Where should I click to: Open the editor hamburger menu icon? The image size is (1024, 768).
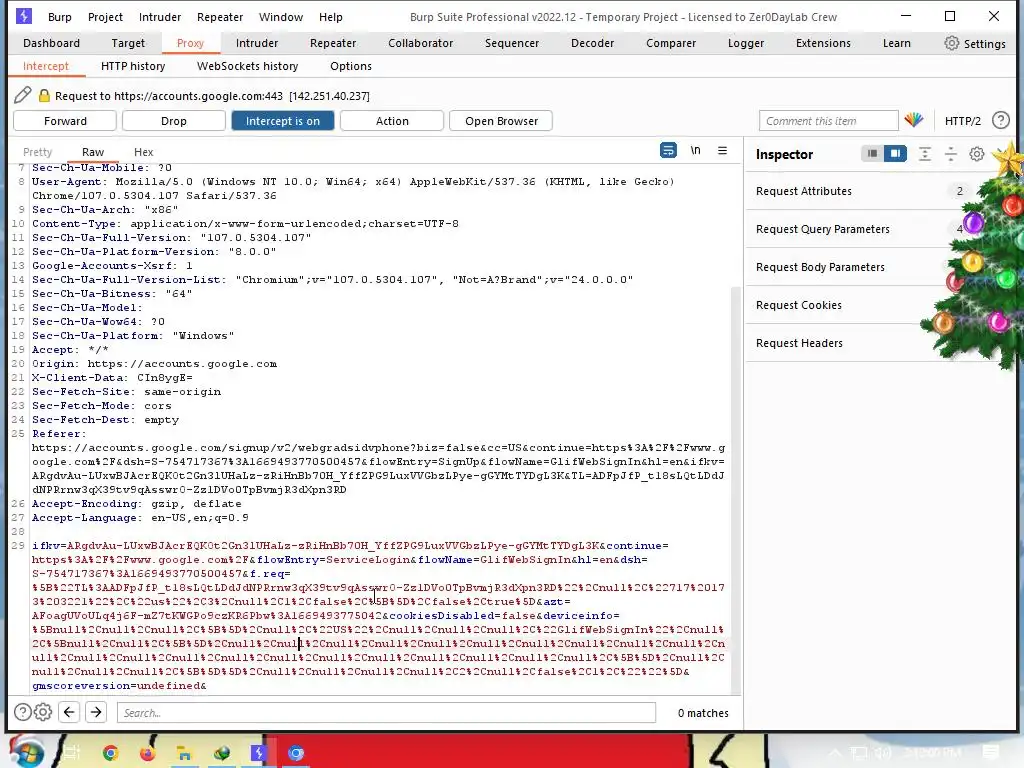pyautogui.click(x=722, y=150)
